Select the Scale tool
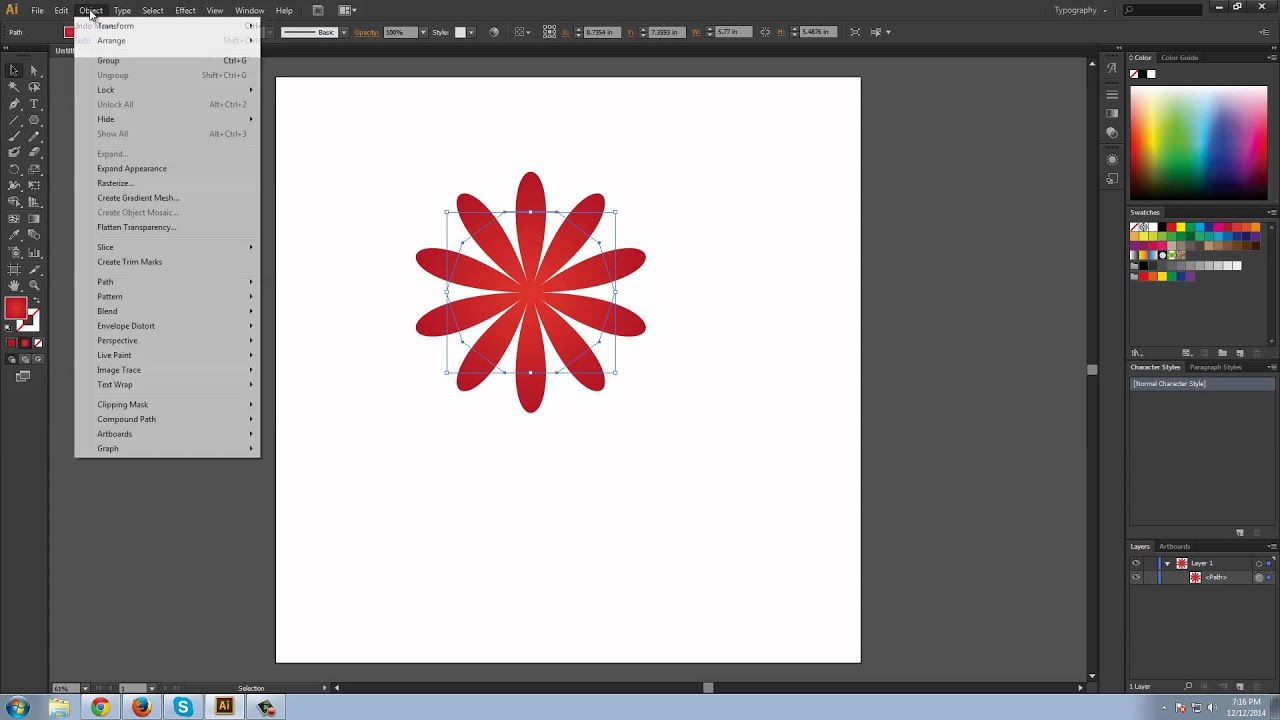1280x720 pixels. [x=34, y=169]
